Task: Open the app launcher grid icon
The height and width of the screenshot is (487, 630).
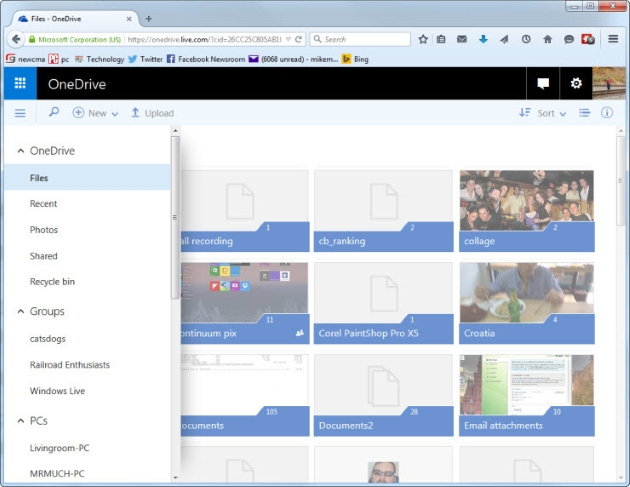Action: (19, 83)
